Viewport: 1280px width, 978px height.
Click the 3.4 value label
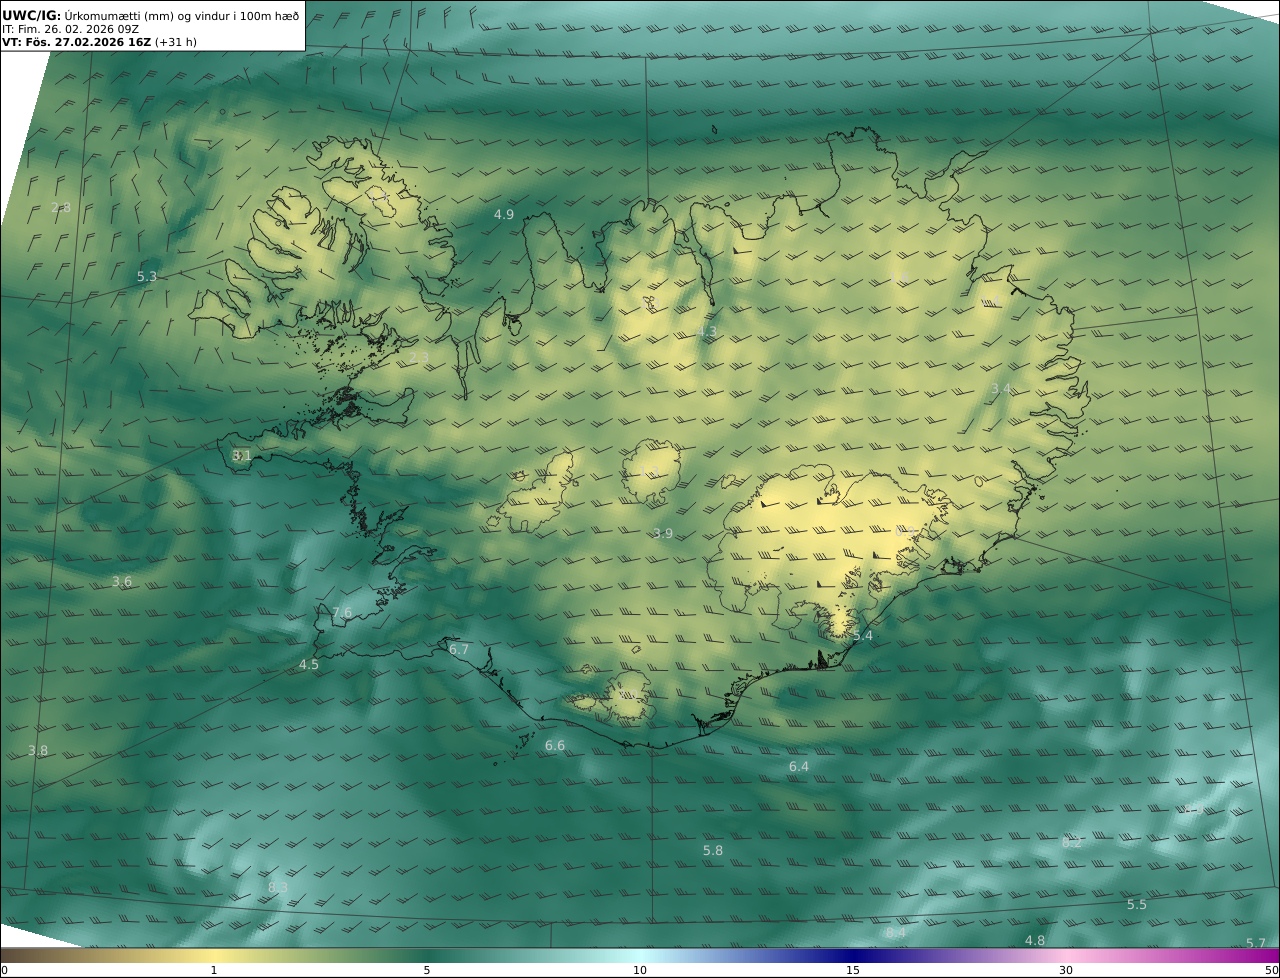[1001, 388]
